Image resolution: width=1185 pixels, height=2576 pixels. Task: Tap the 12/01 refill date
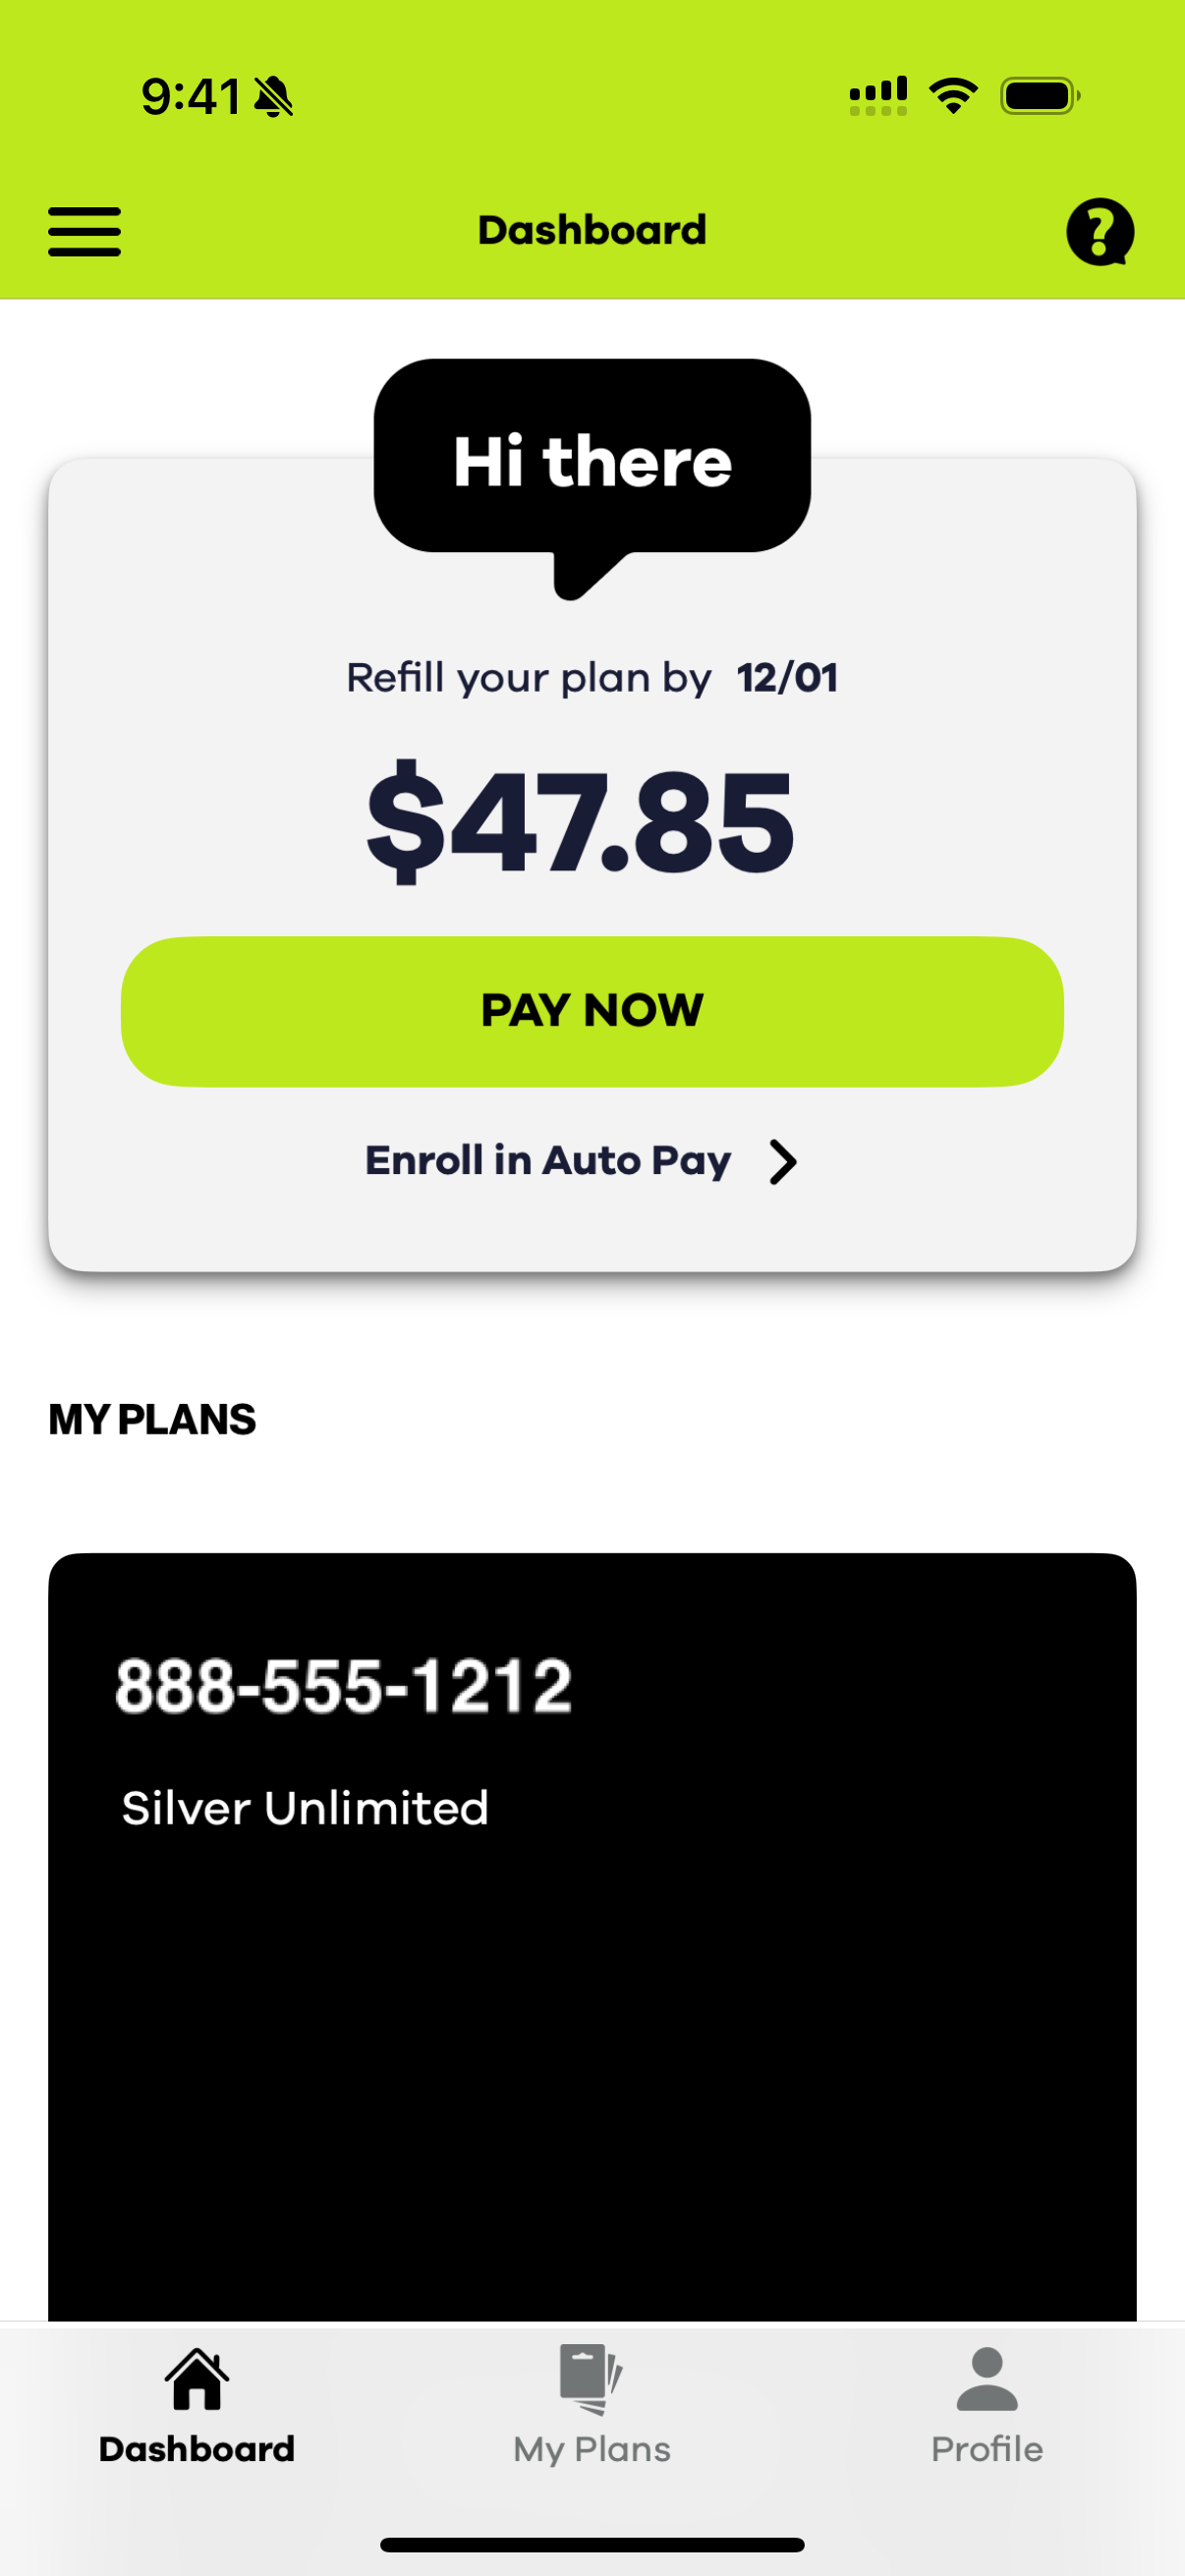click(787, 678)
